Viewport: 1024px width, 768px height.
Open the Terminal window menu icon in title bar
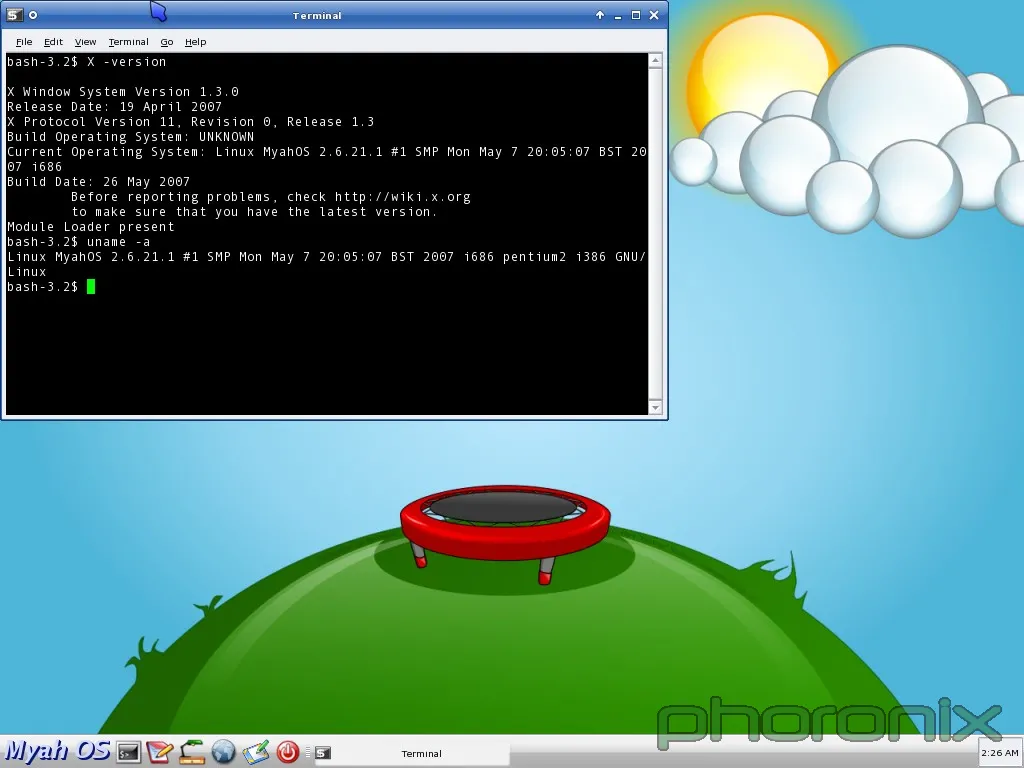point(14,15)
